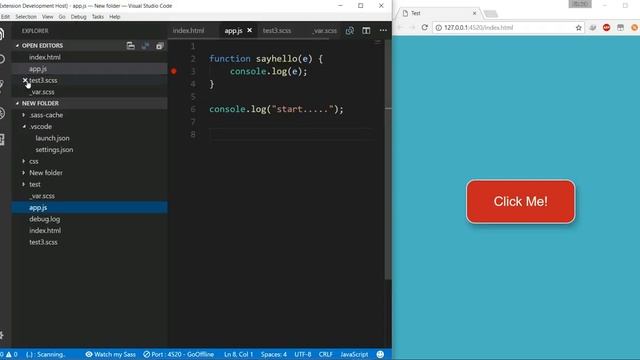
Task: Click the Save All icon in Open Editors
Action: point(145,46)
